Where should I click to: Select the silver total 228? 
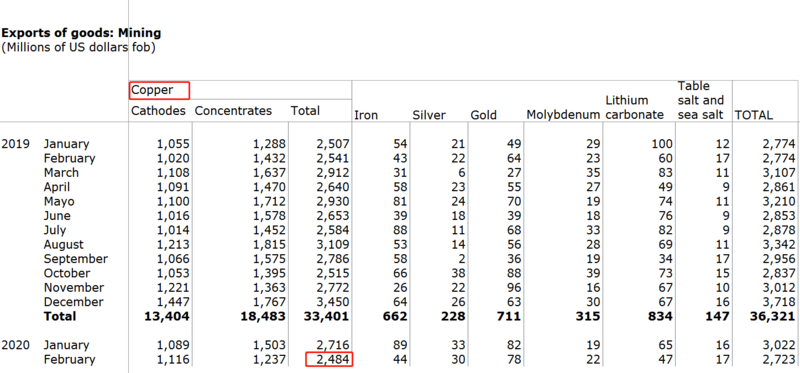click(x=453, y=316)
